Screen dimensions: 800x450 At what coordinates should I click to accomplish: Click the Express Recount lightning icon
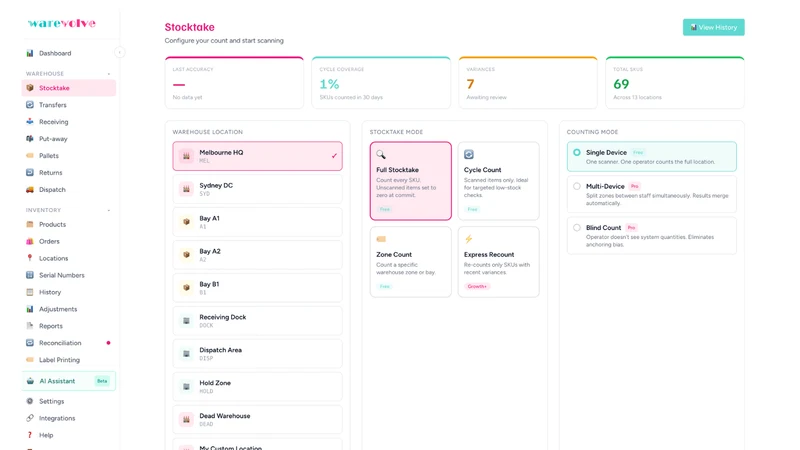pos(468,239)
